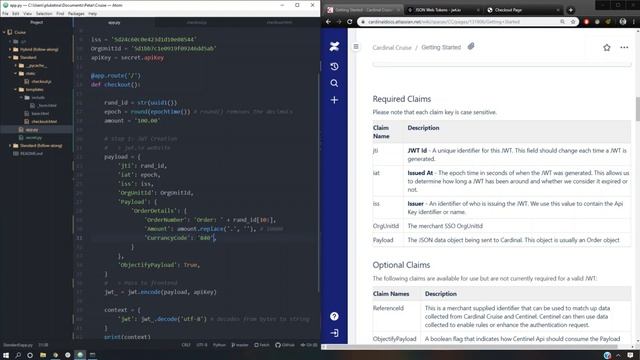Reload the browser page
The height and width of the screenshot is (360, 640).
click(350, 22)
